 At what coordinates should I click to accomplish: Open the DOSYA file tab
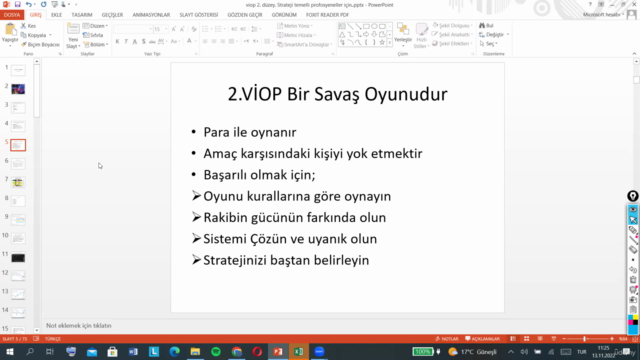[12, 15]
